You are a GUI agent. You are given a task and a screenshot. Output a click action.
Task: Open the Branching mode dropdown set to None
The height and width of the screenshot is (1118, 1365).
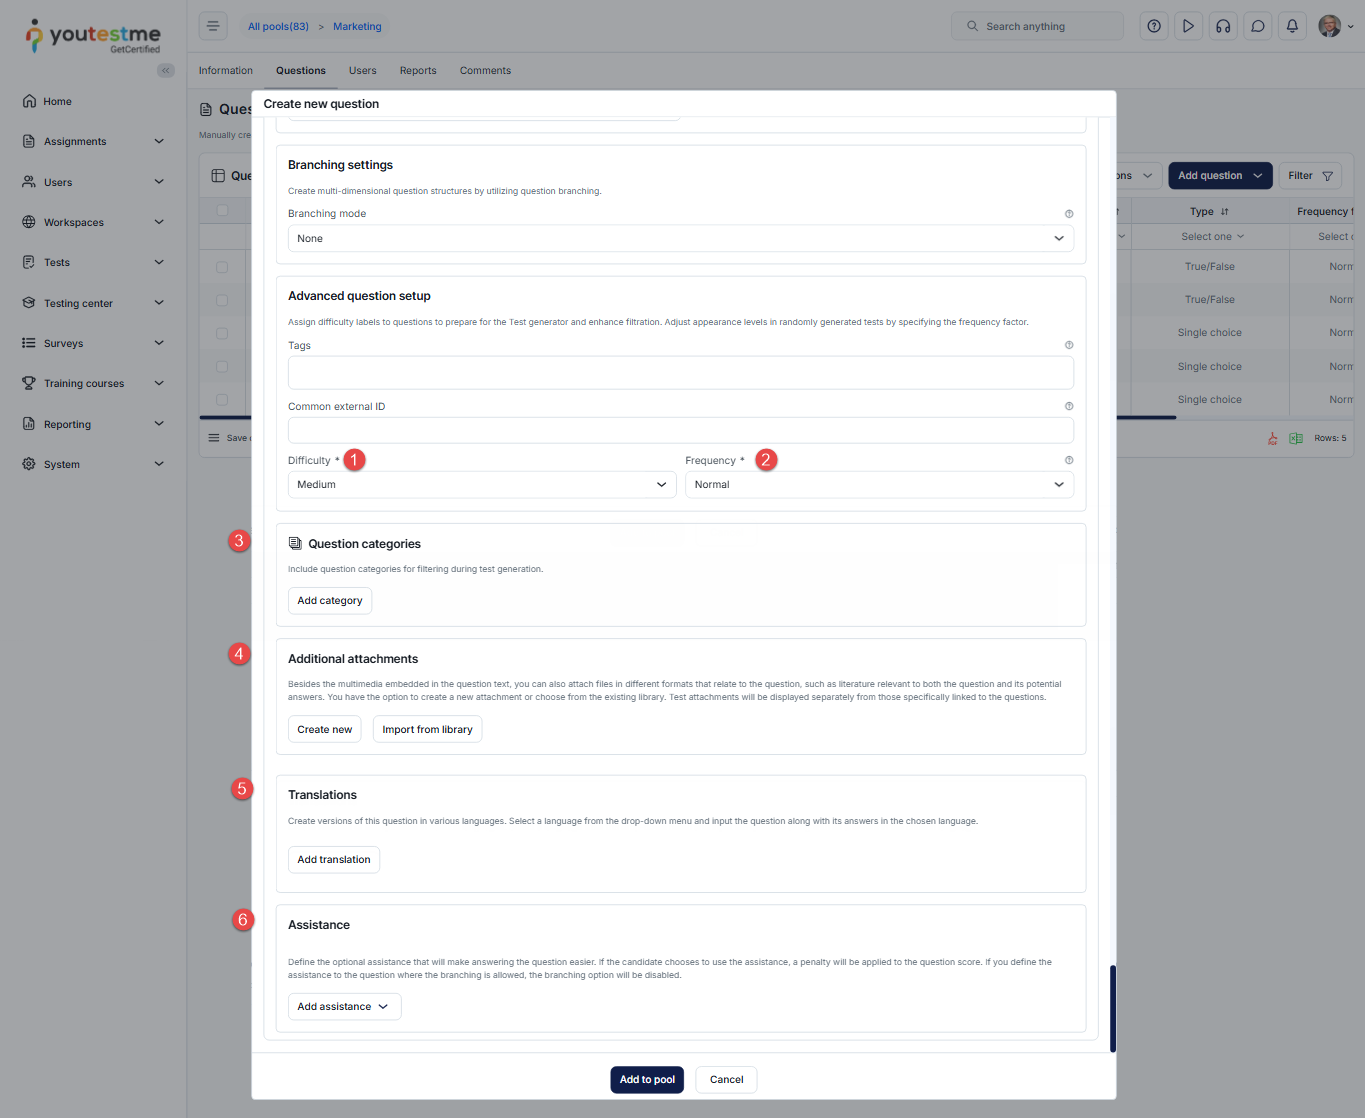point(681,238)
